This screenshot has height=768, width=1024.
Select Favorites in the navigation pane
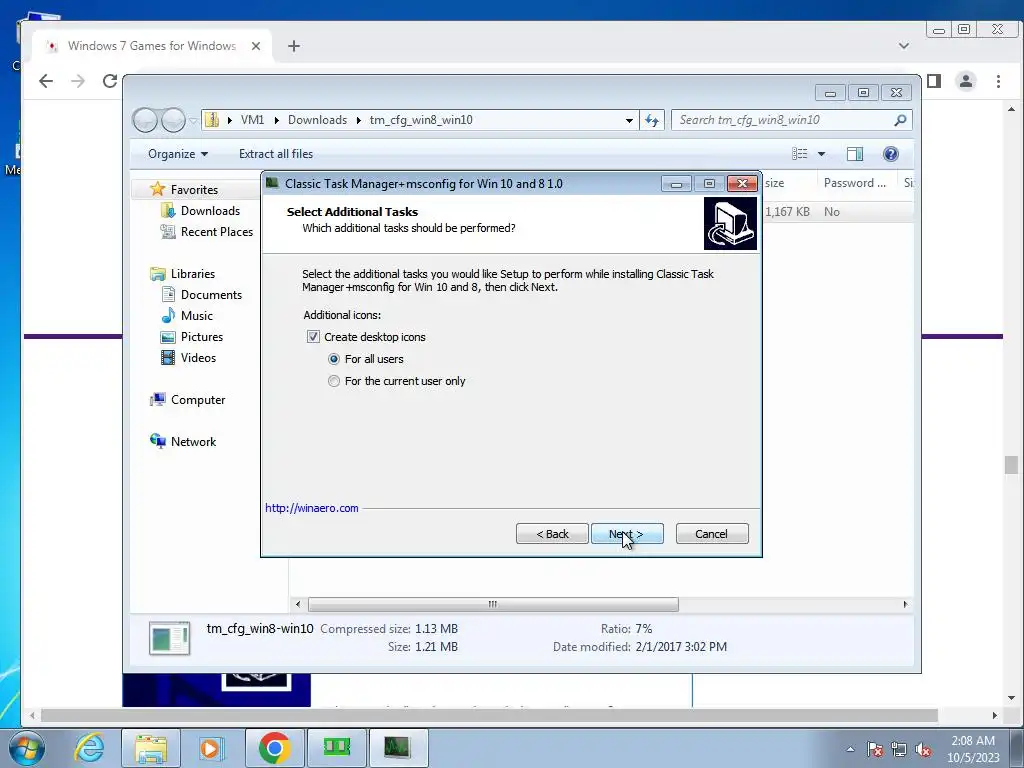(194, 189)
